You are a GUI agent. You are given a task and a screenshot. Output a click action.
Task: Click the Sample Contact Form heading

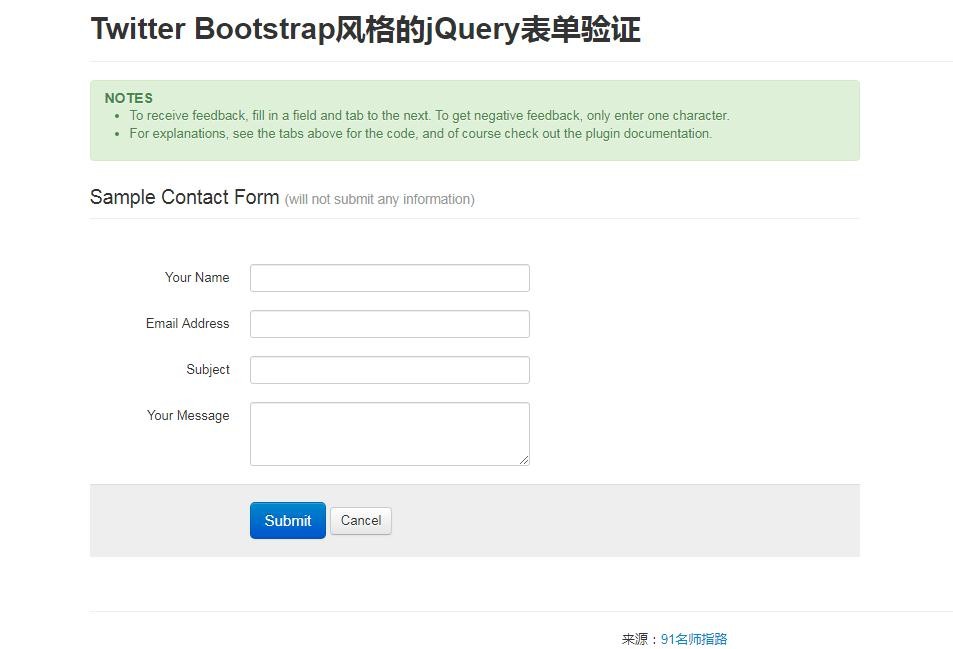tap(184, 197)
